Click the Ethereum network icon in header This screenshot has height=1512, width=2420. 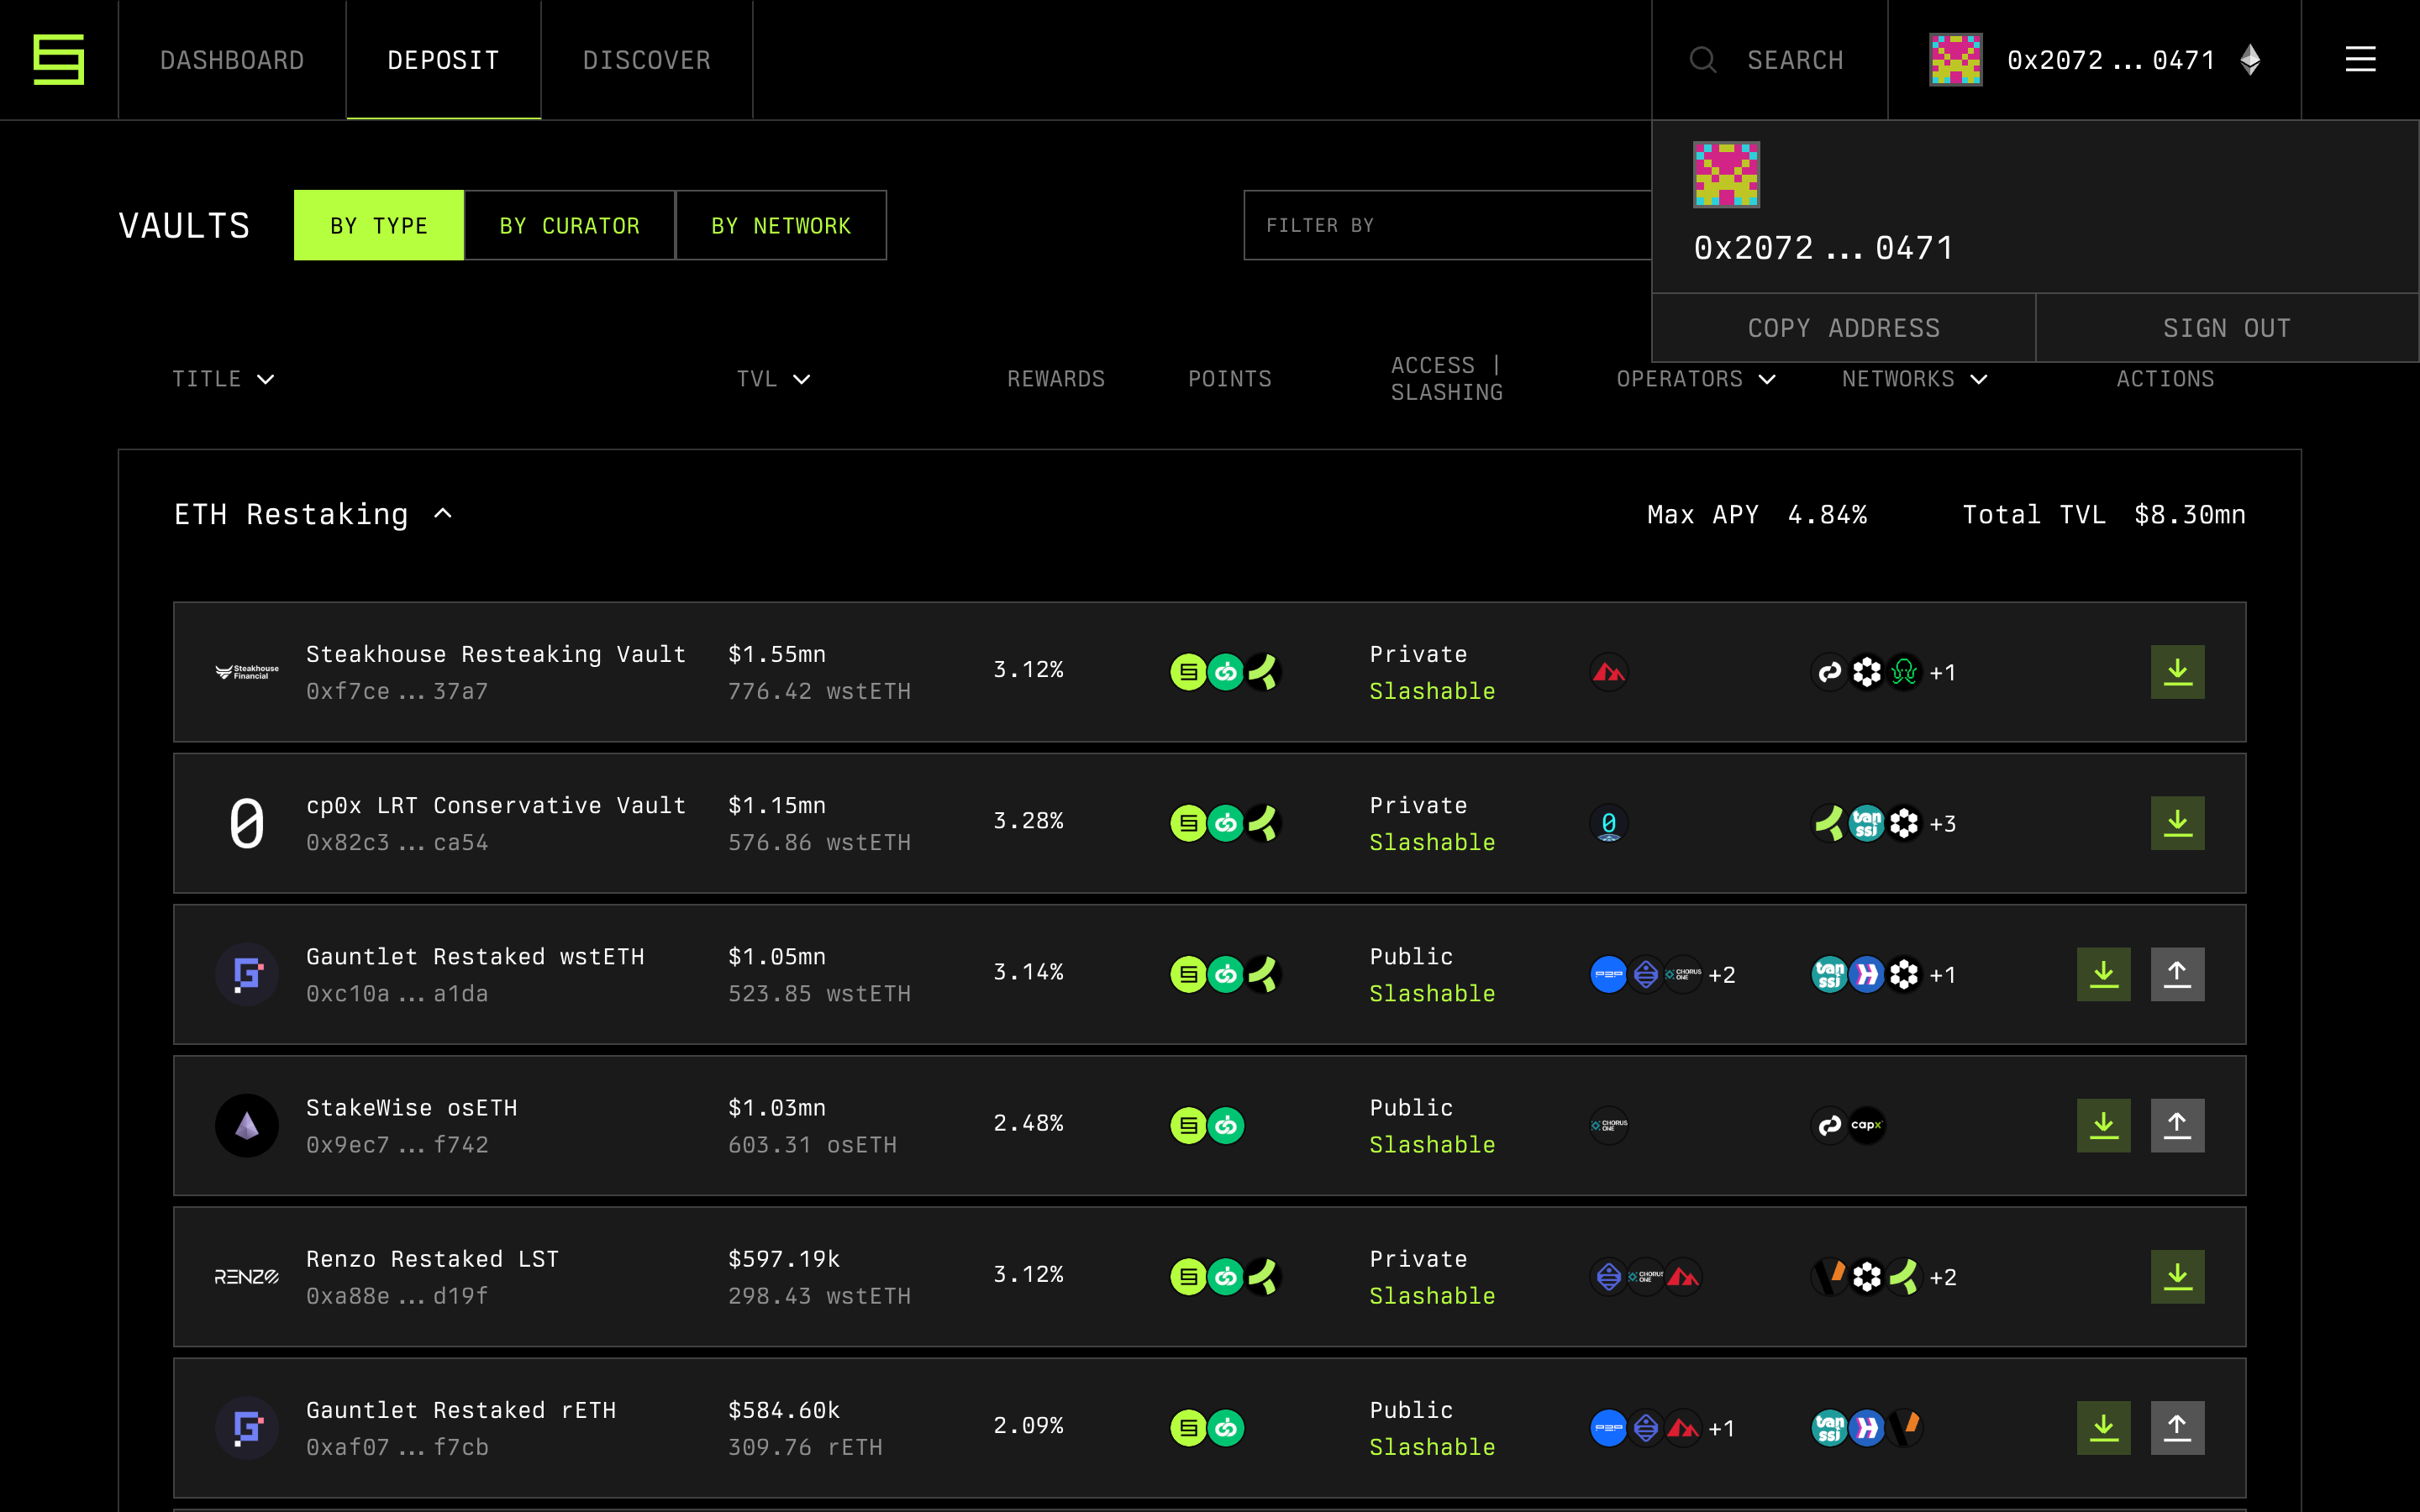[x=2250, y=60]
